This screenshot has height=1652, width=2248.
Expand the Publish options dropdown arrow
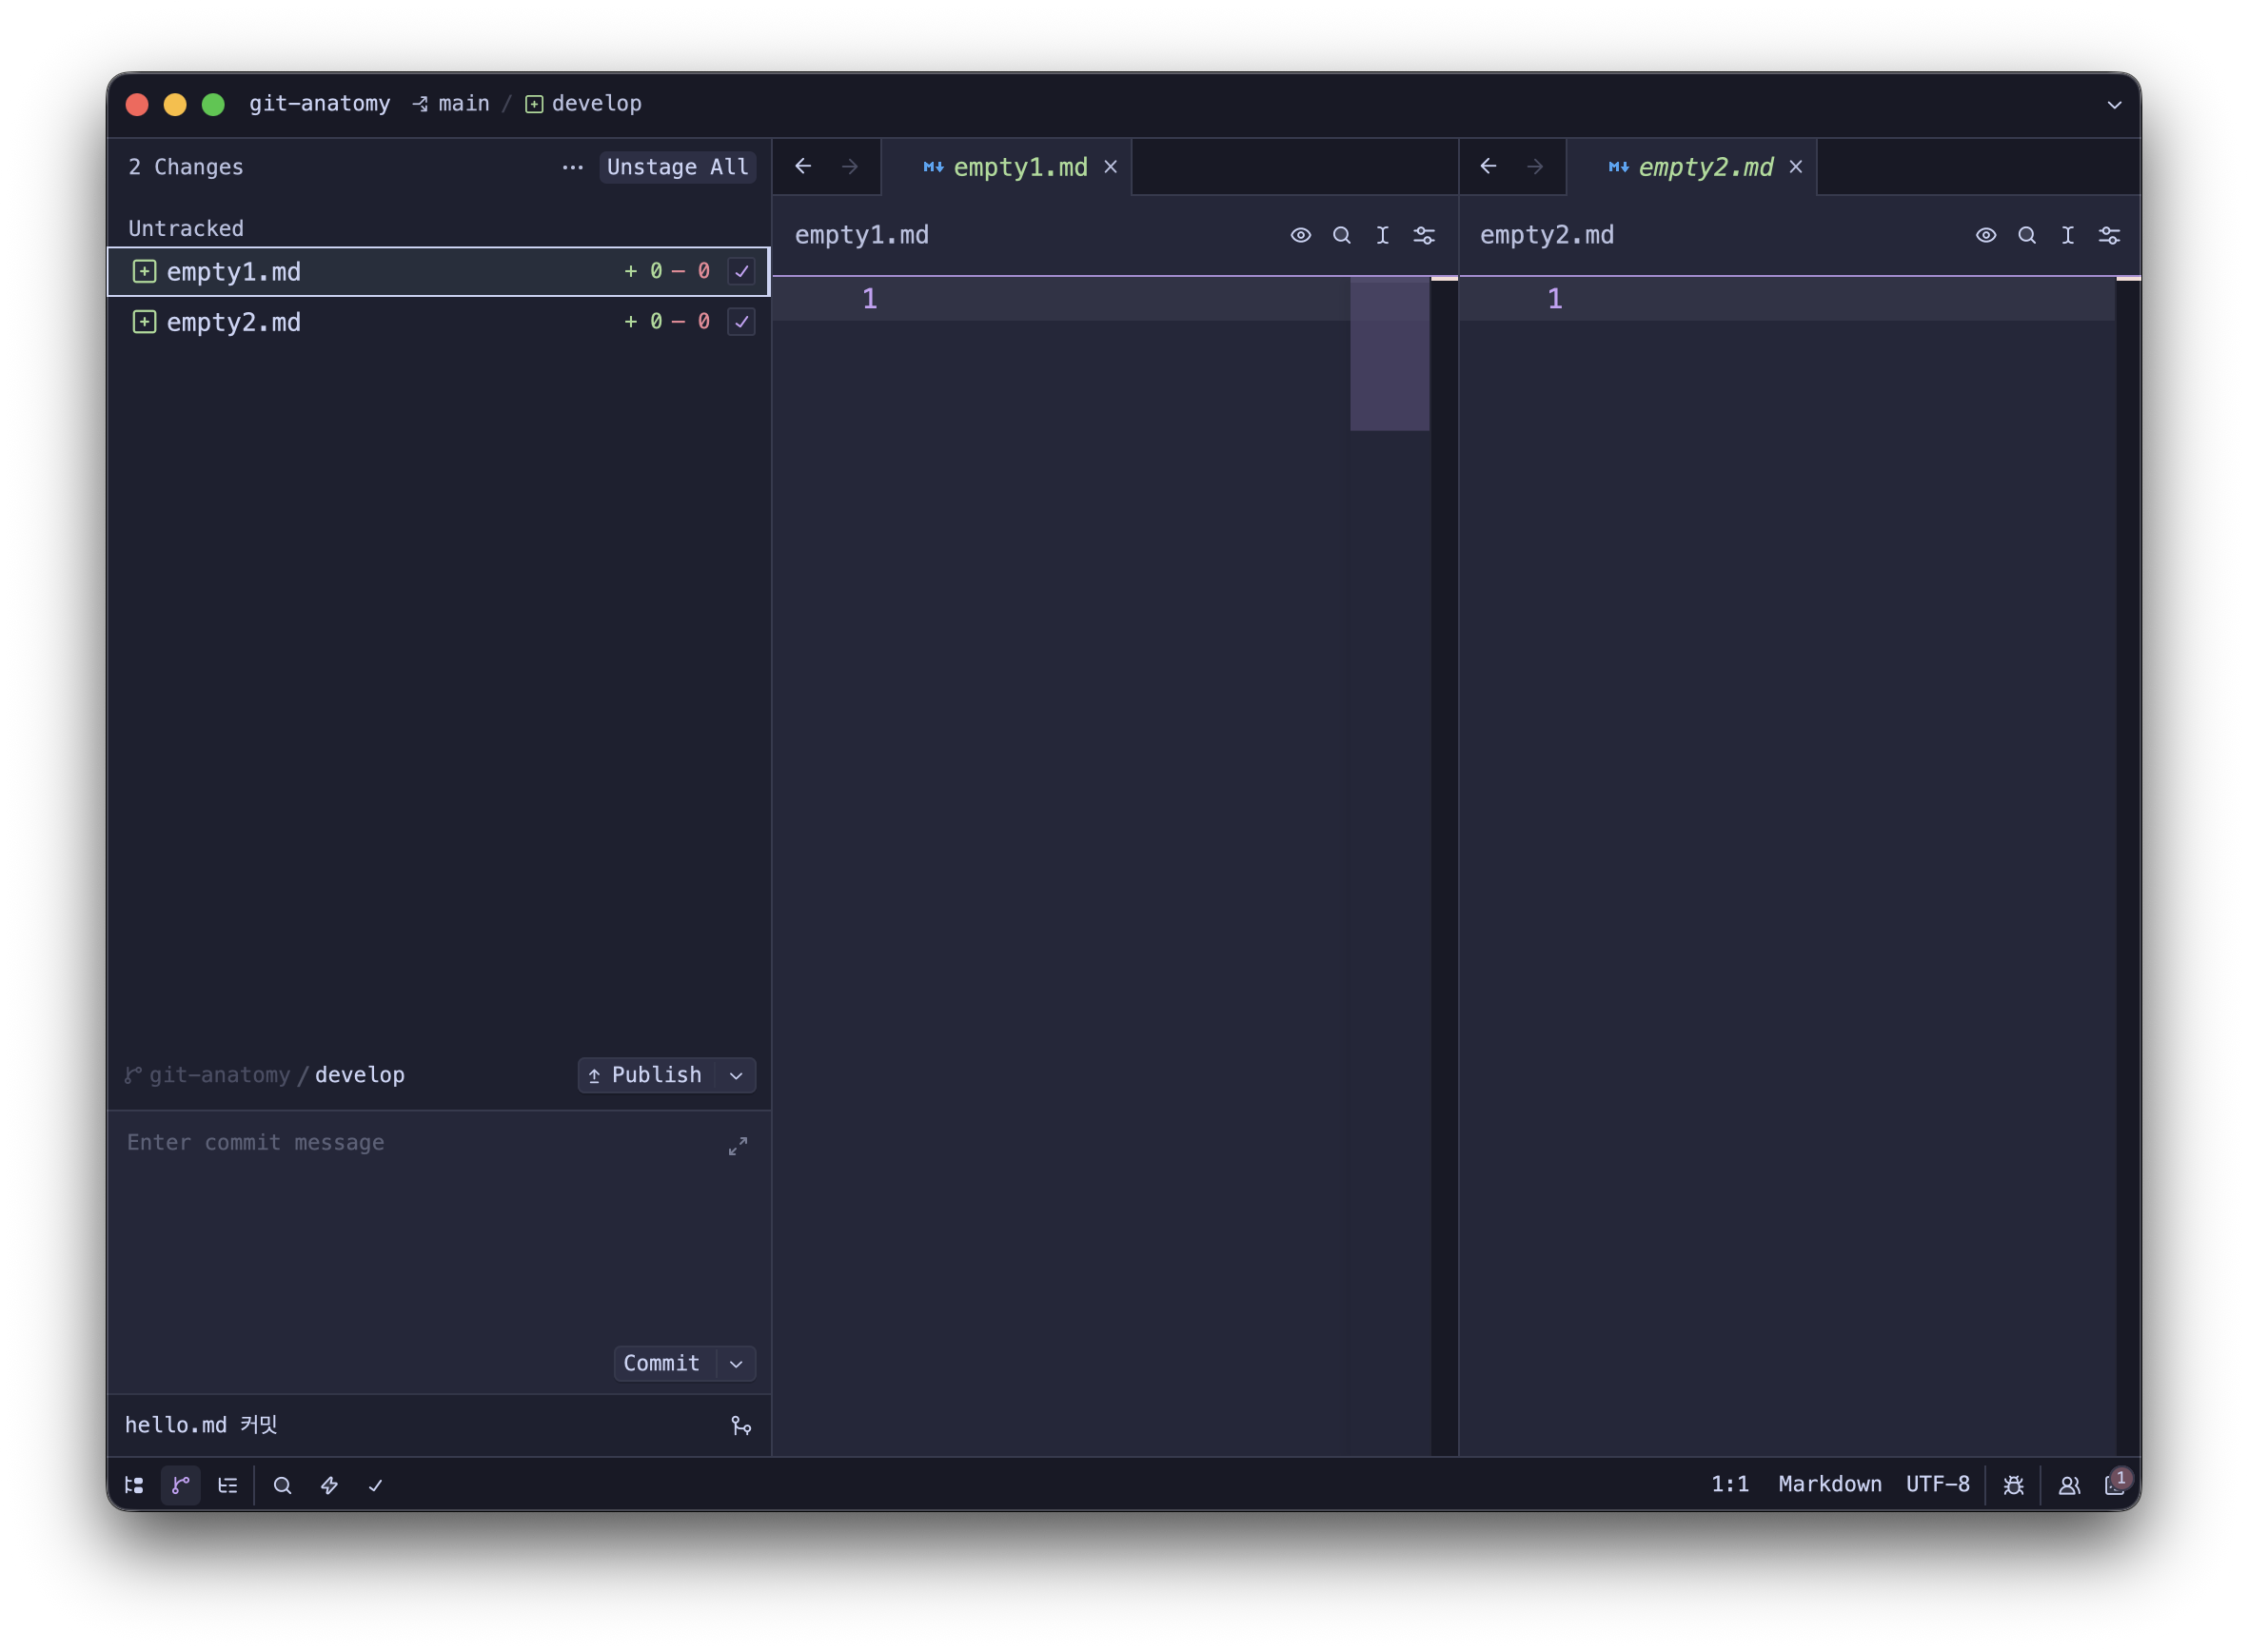pyautogui.click(x=736, y=1076)
